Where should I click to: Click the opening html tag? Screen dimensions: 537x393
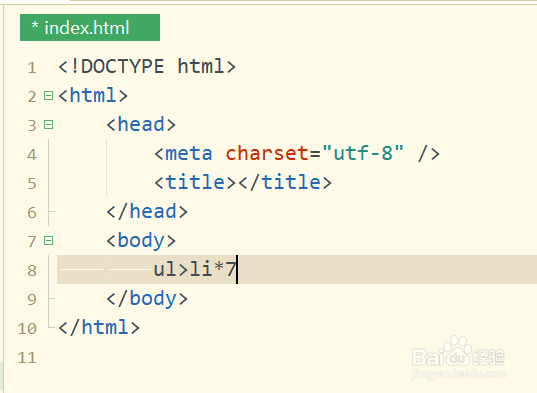pos(93,95)
